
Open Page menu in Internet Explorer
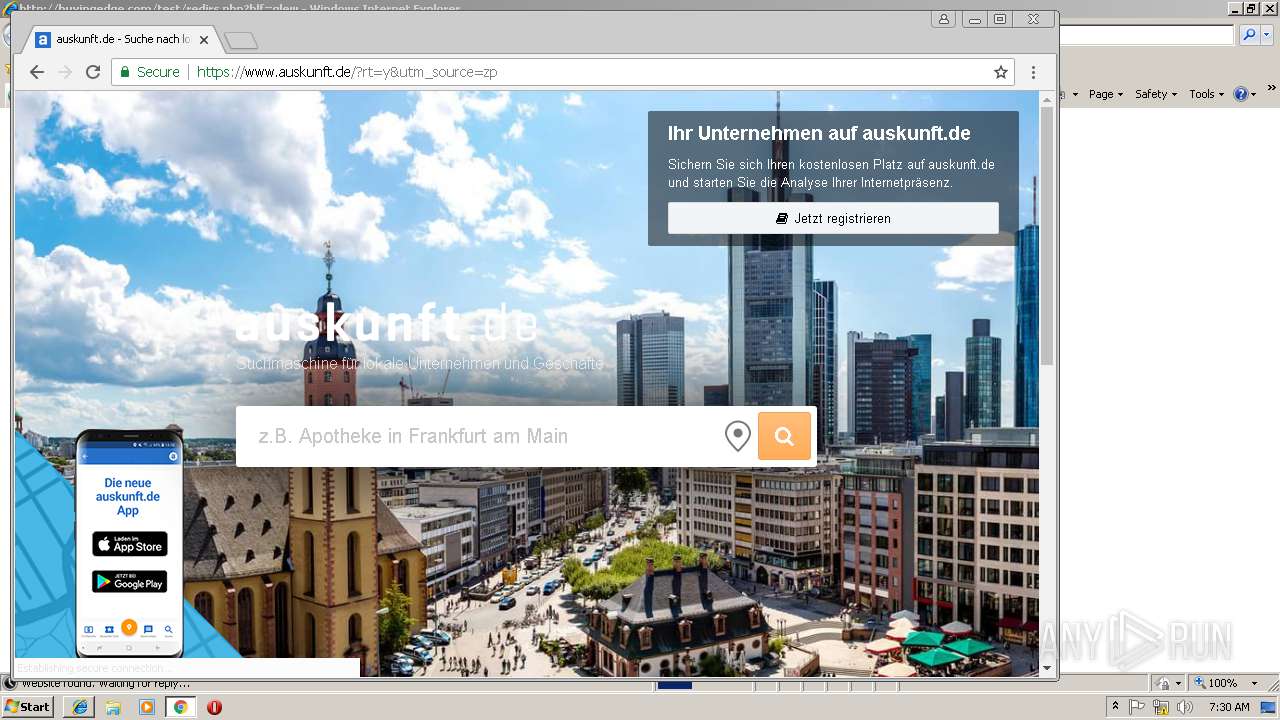click(1105, 94)
